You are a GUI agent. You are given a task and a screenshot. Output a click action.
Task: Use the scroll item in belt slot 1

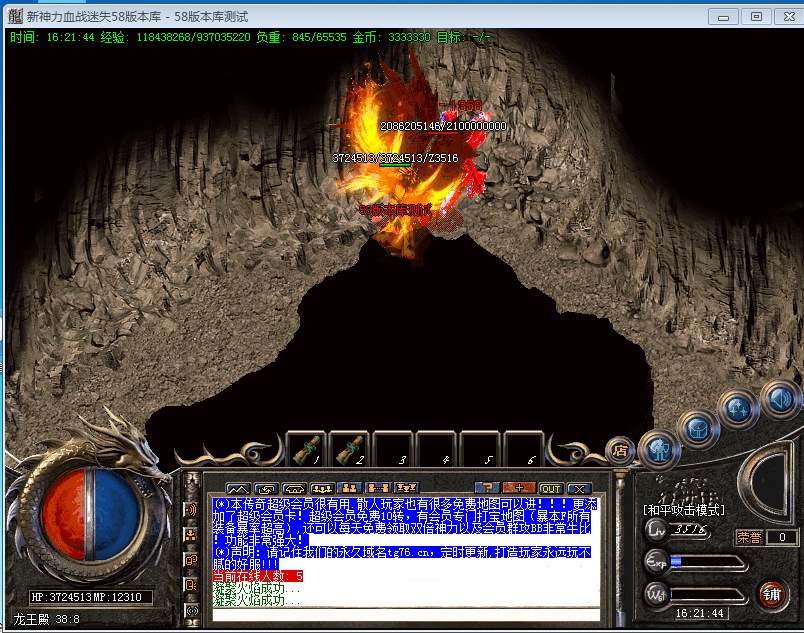306,450
